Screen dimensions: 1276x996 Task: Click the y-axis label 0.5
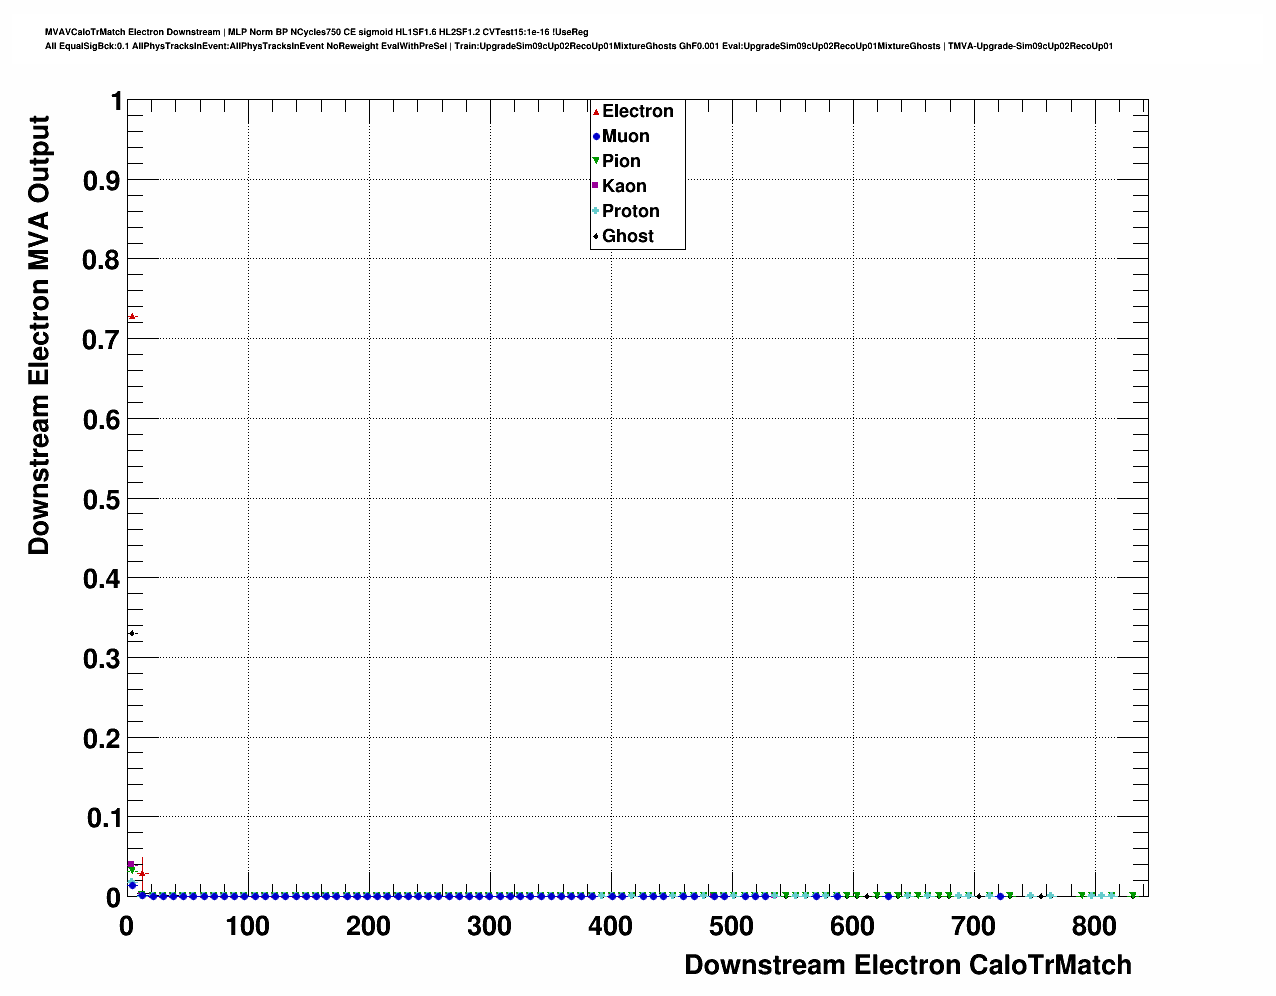[x=104, y=499]
